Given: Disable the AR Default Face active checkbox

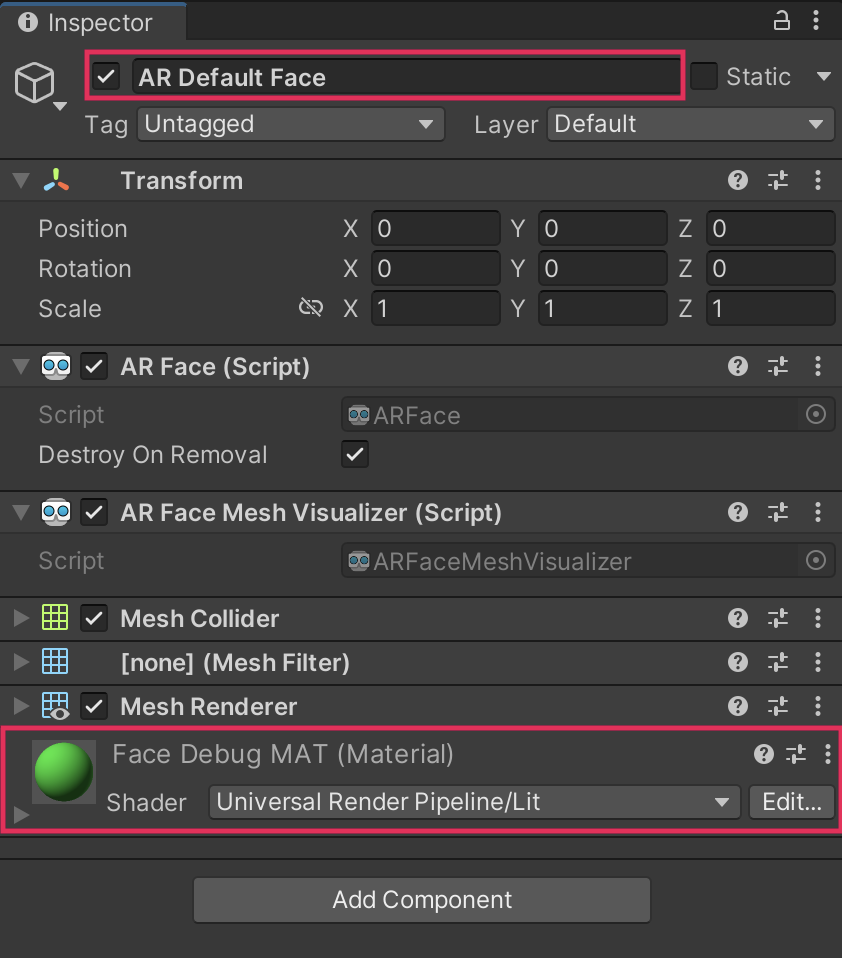Looking at the screenshot, I should click(x=107, y=77).
